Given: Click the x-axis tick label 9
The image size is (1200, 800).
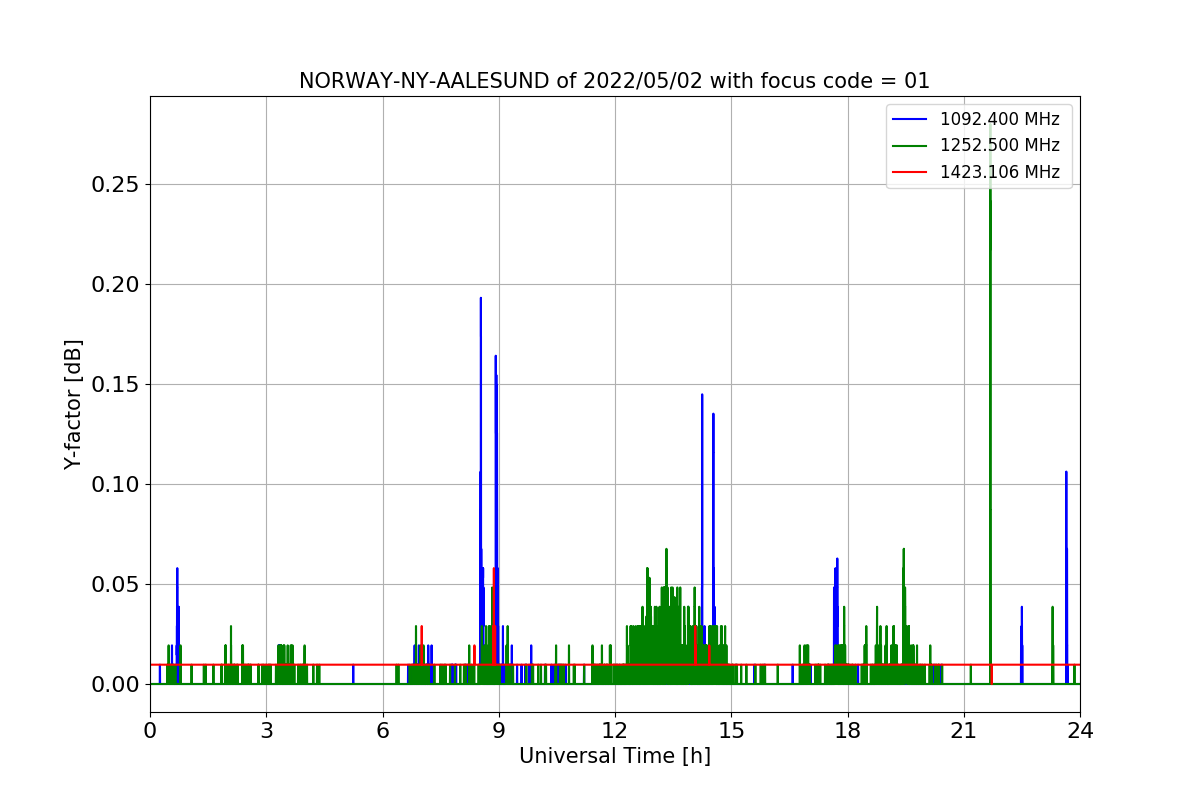Looking at the screenshot, I should pos(499,731).
